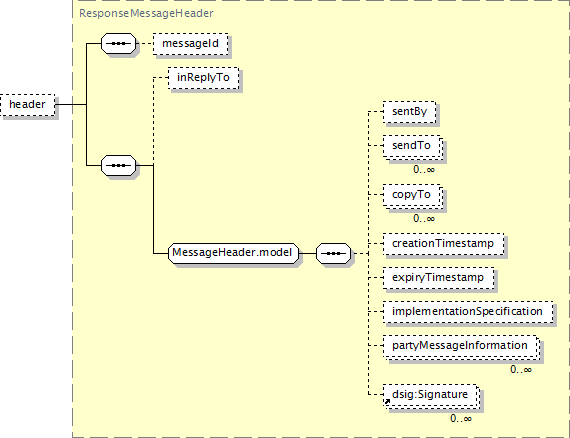
Task: Select the implementationSpecification element
Action: click(x=468, y=312)
